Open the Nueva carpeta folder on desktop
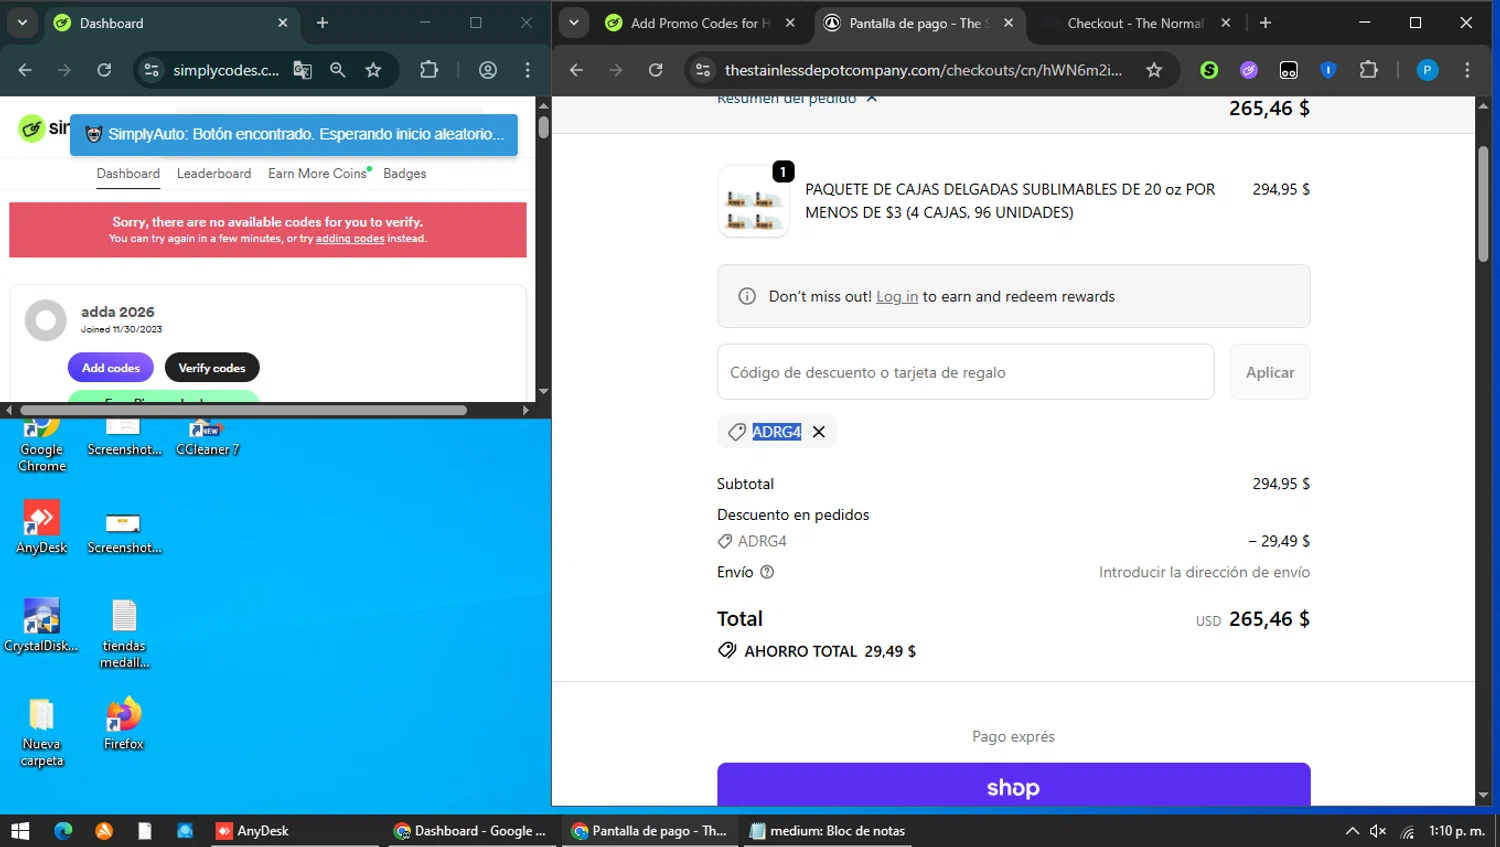The image size is (1500, 847). (41, 732)
